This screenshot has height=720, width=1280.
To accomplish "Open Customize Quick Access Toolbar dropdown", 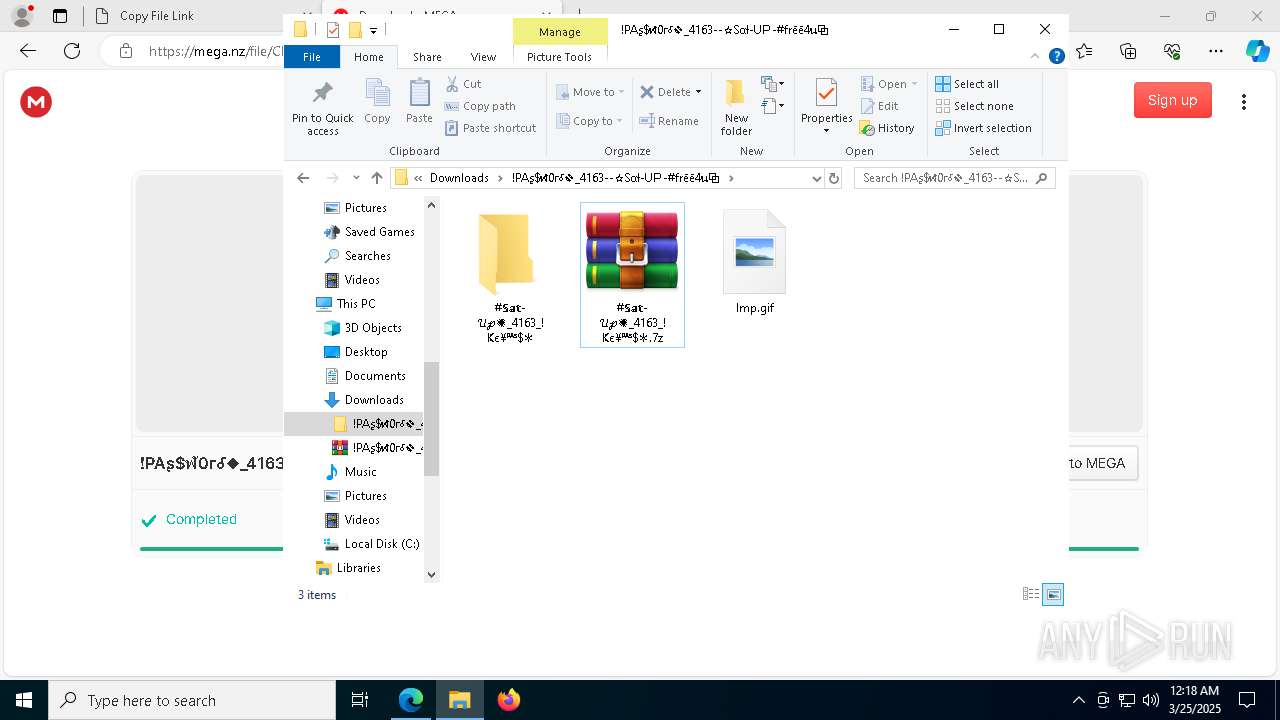I will pyautogui.click(x=373, y=30).
